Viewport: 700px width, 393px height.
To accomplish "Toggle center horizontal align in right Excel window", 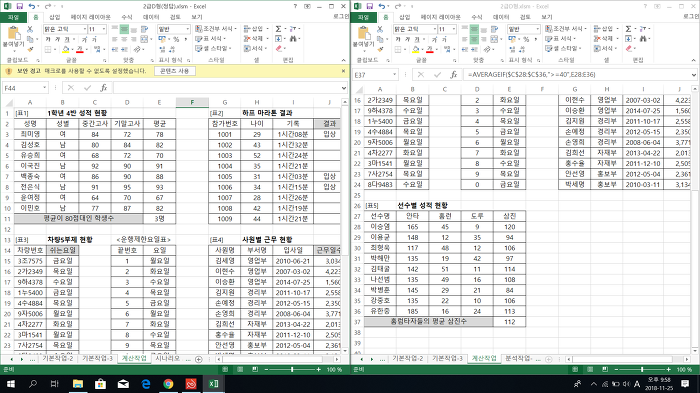I will click(x=474, y=39).
